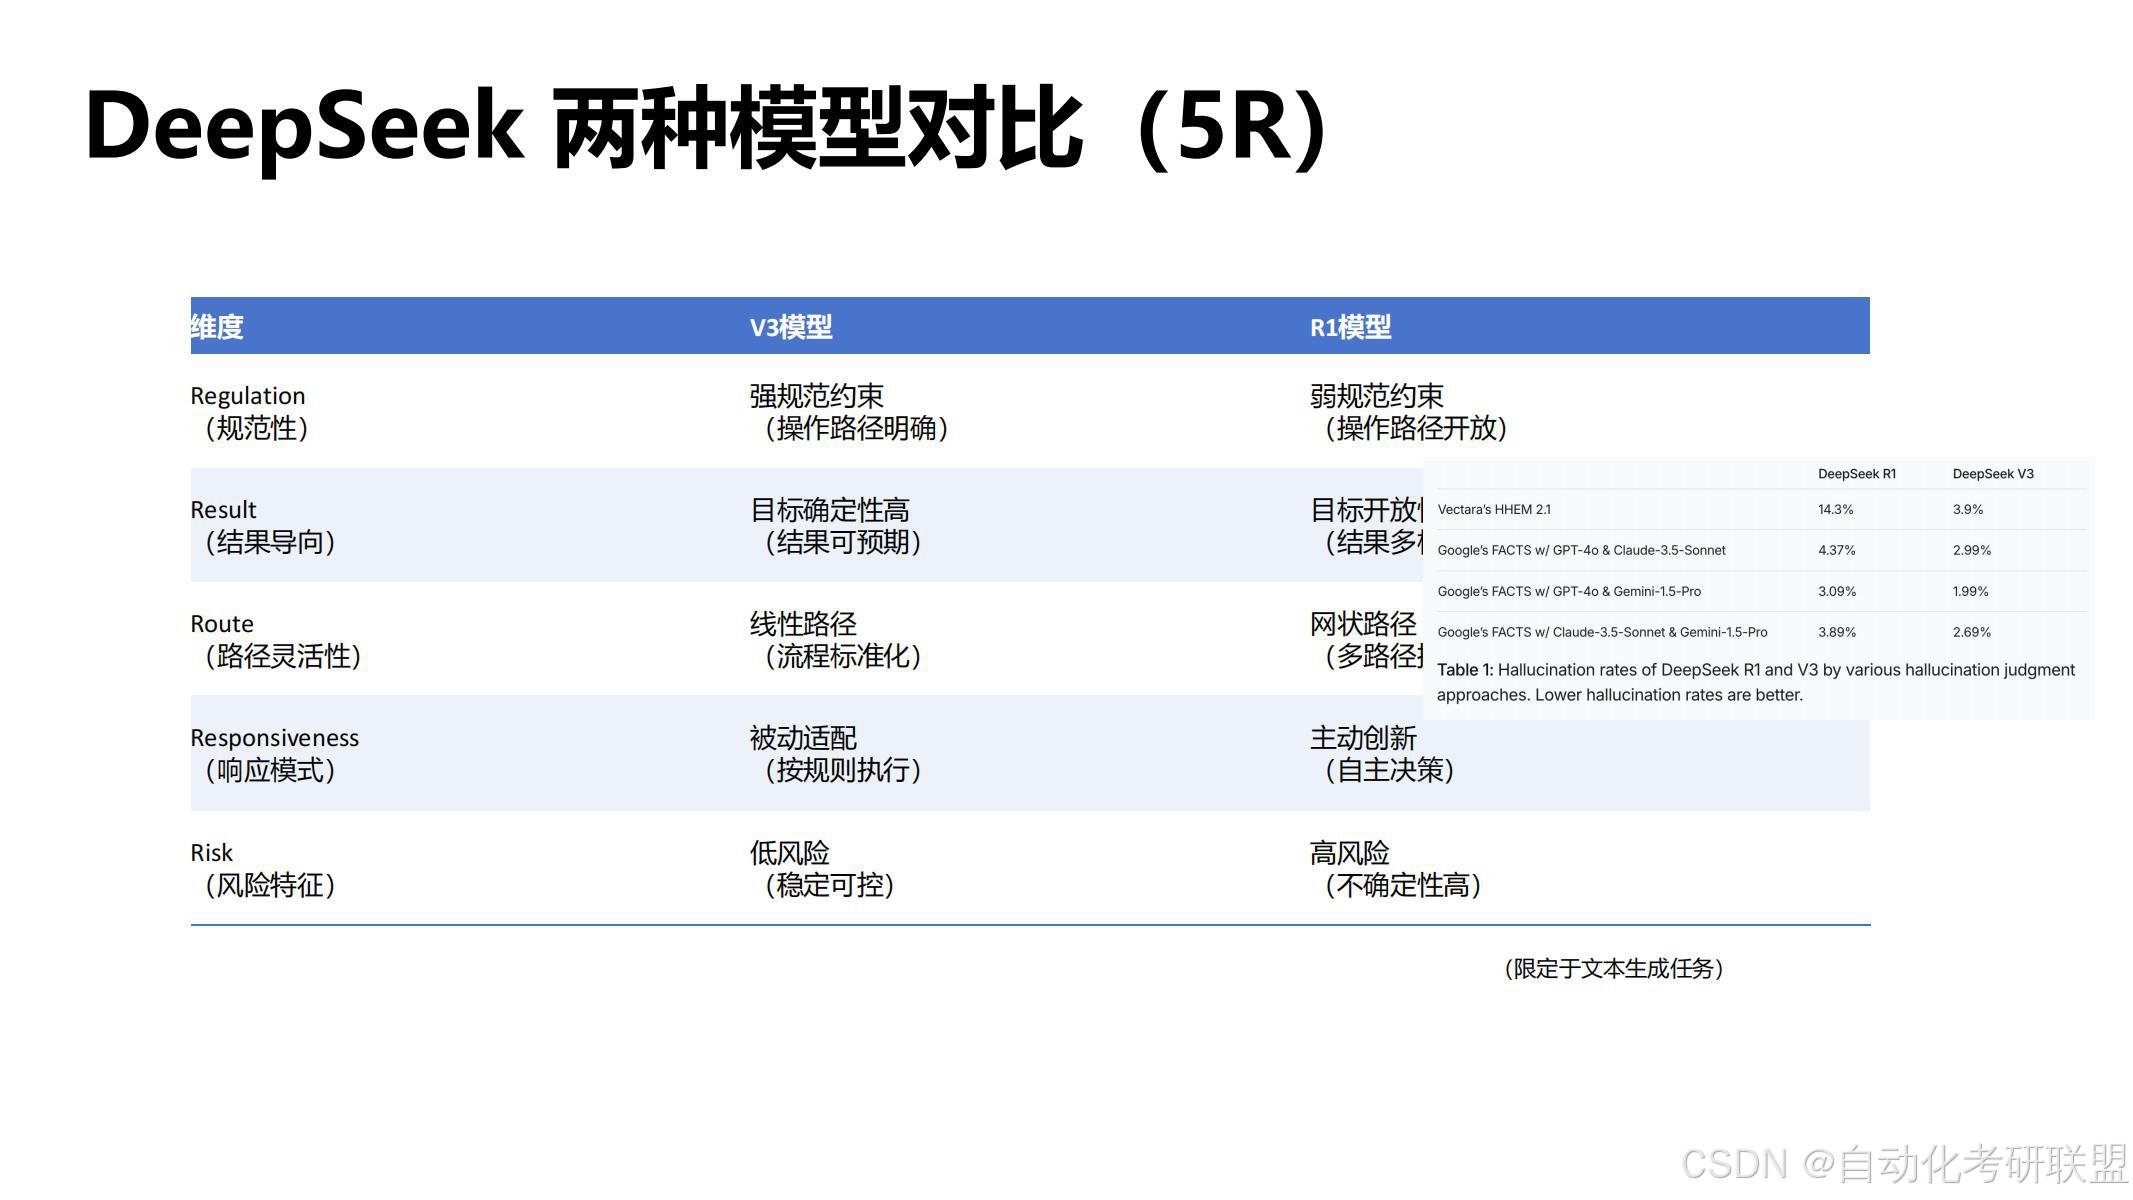The width and height of the screenshot is (2133, 1200).
Task: Click the 被动适配 cell text
Action: [x=804, y=739]
